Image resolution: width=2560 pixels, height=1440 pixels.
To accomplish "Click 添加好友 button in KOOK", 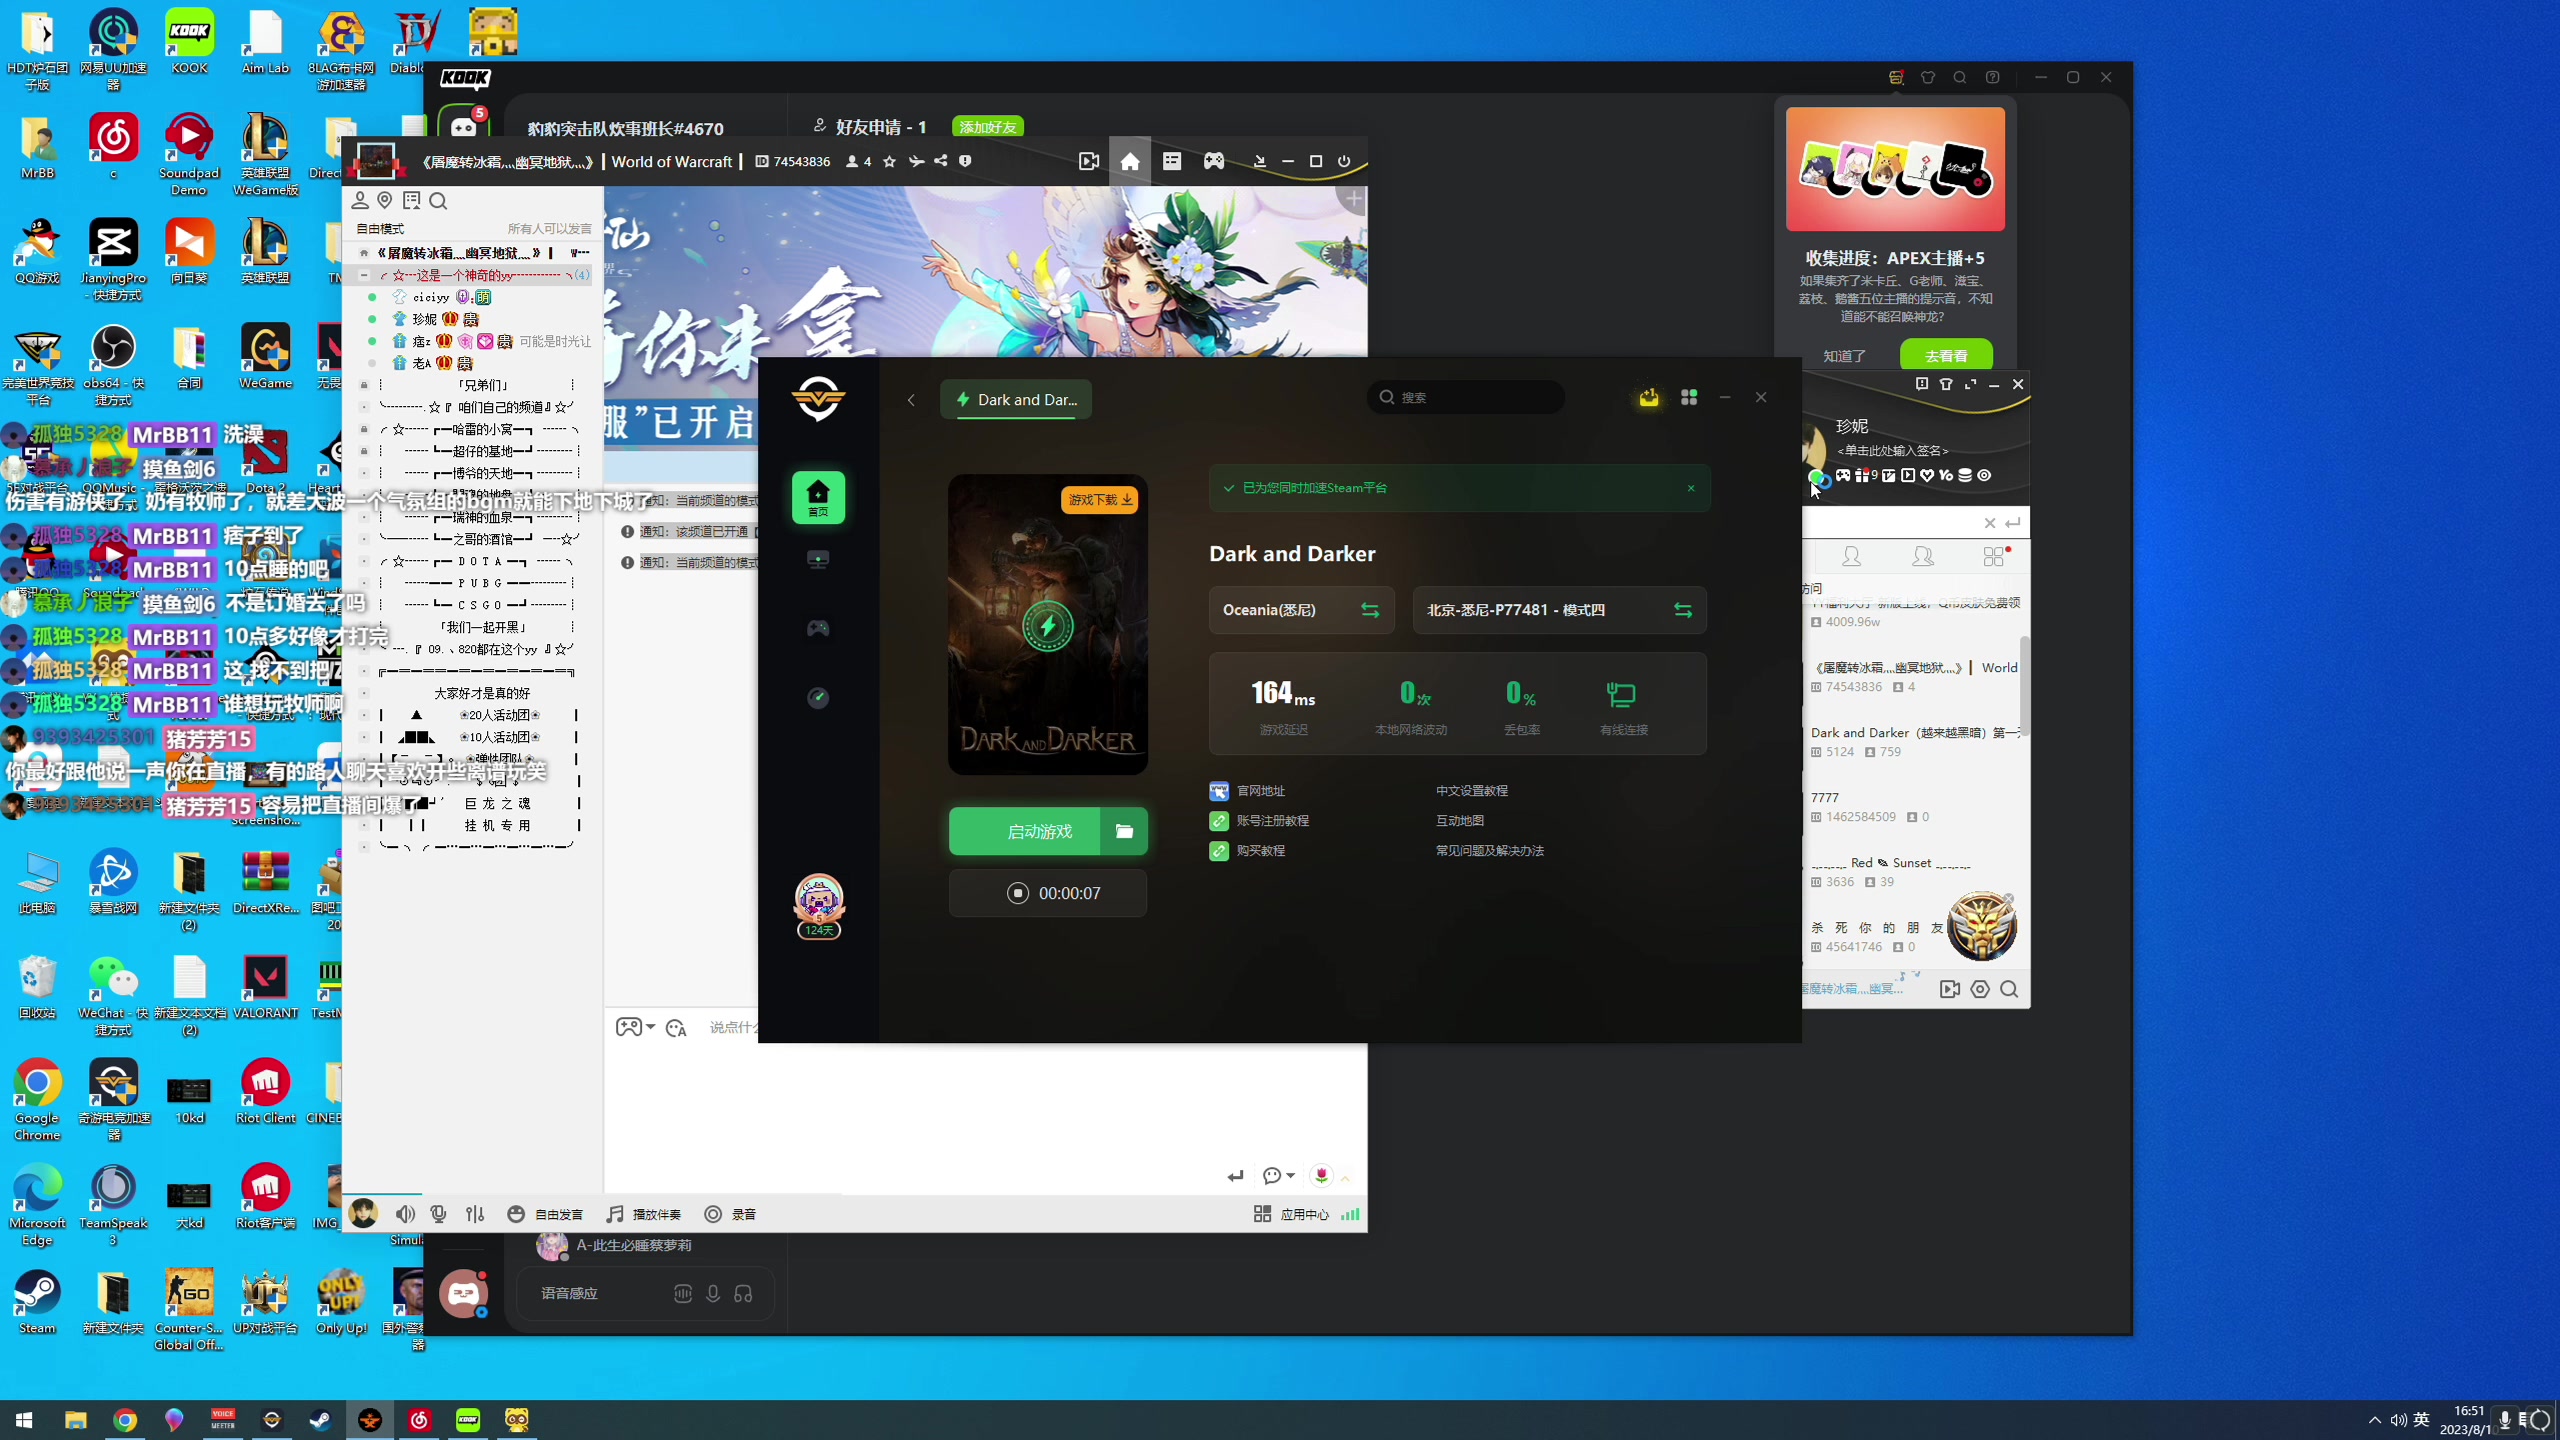I will [988, 127].
